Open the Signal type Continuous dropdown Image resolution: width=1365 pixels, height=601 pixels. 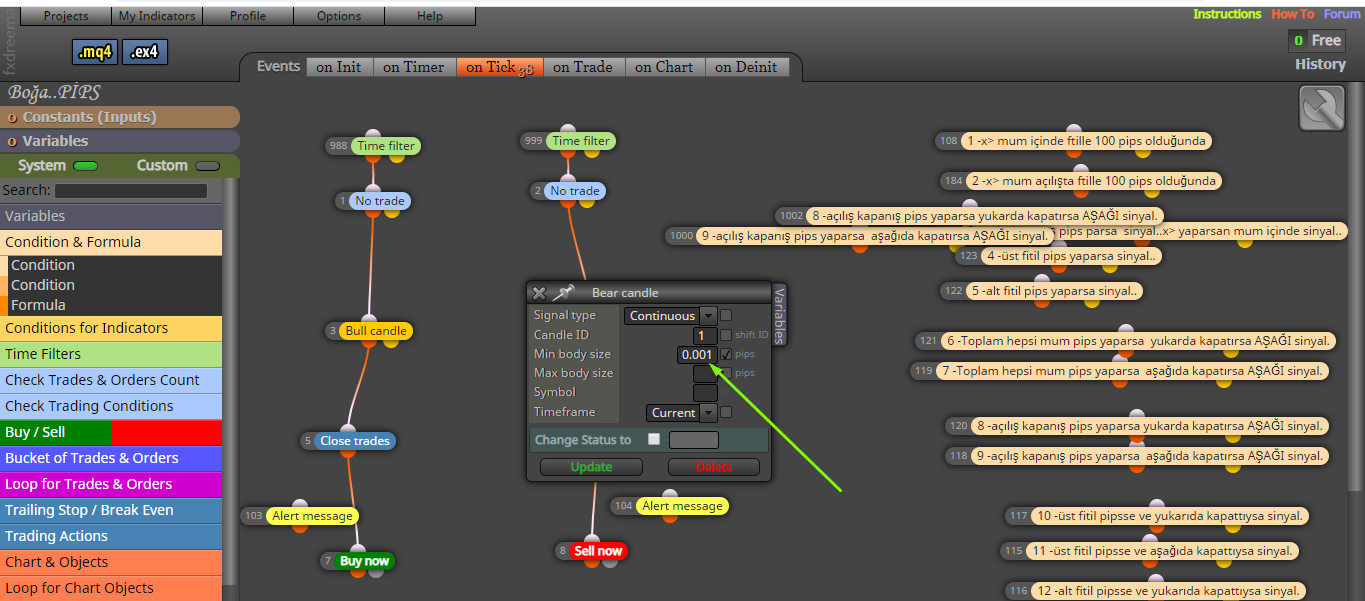click(x=671, y=316)
